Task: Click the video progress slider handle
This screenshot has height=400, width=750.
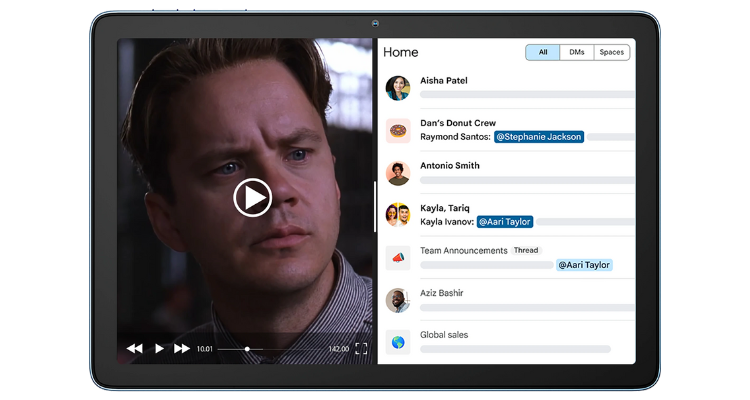Action: (247, 349)
